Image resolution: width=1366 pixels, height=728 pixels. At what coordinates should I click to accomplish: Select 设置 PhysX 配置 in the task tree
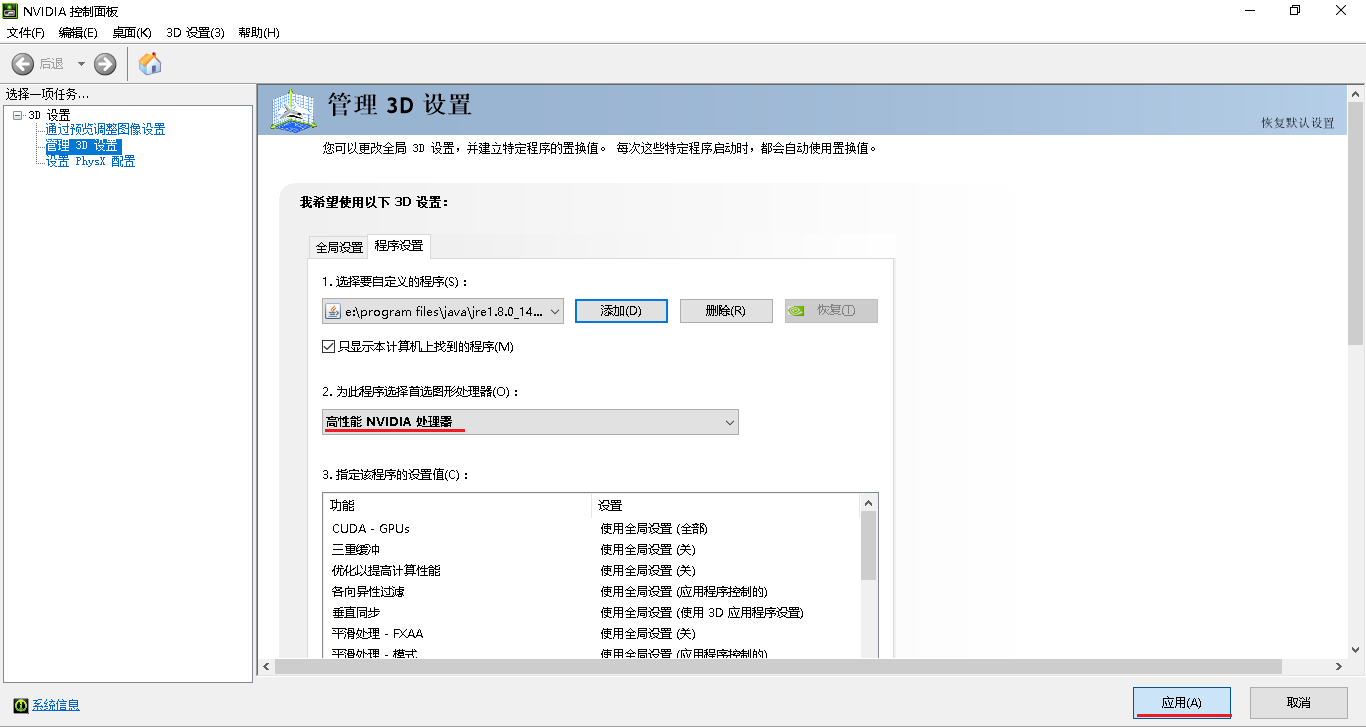coord(90,161)
